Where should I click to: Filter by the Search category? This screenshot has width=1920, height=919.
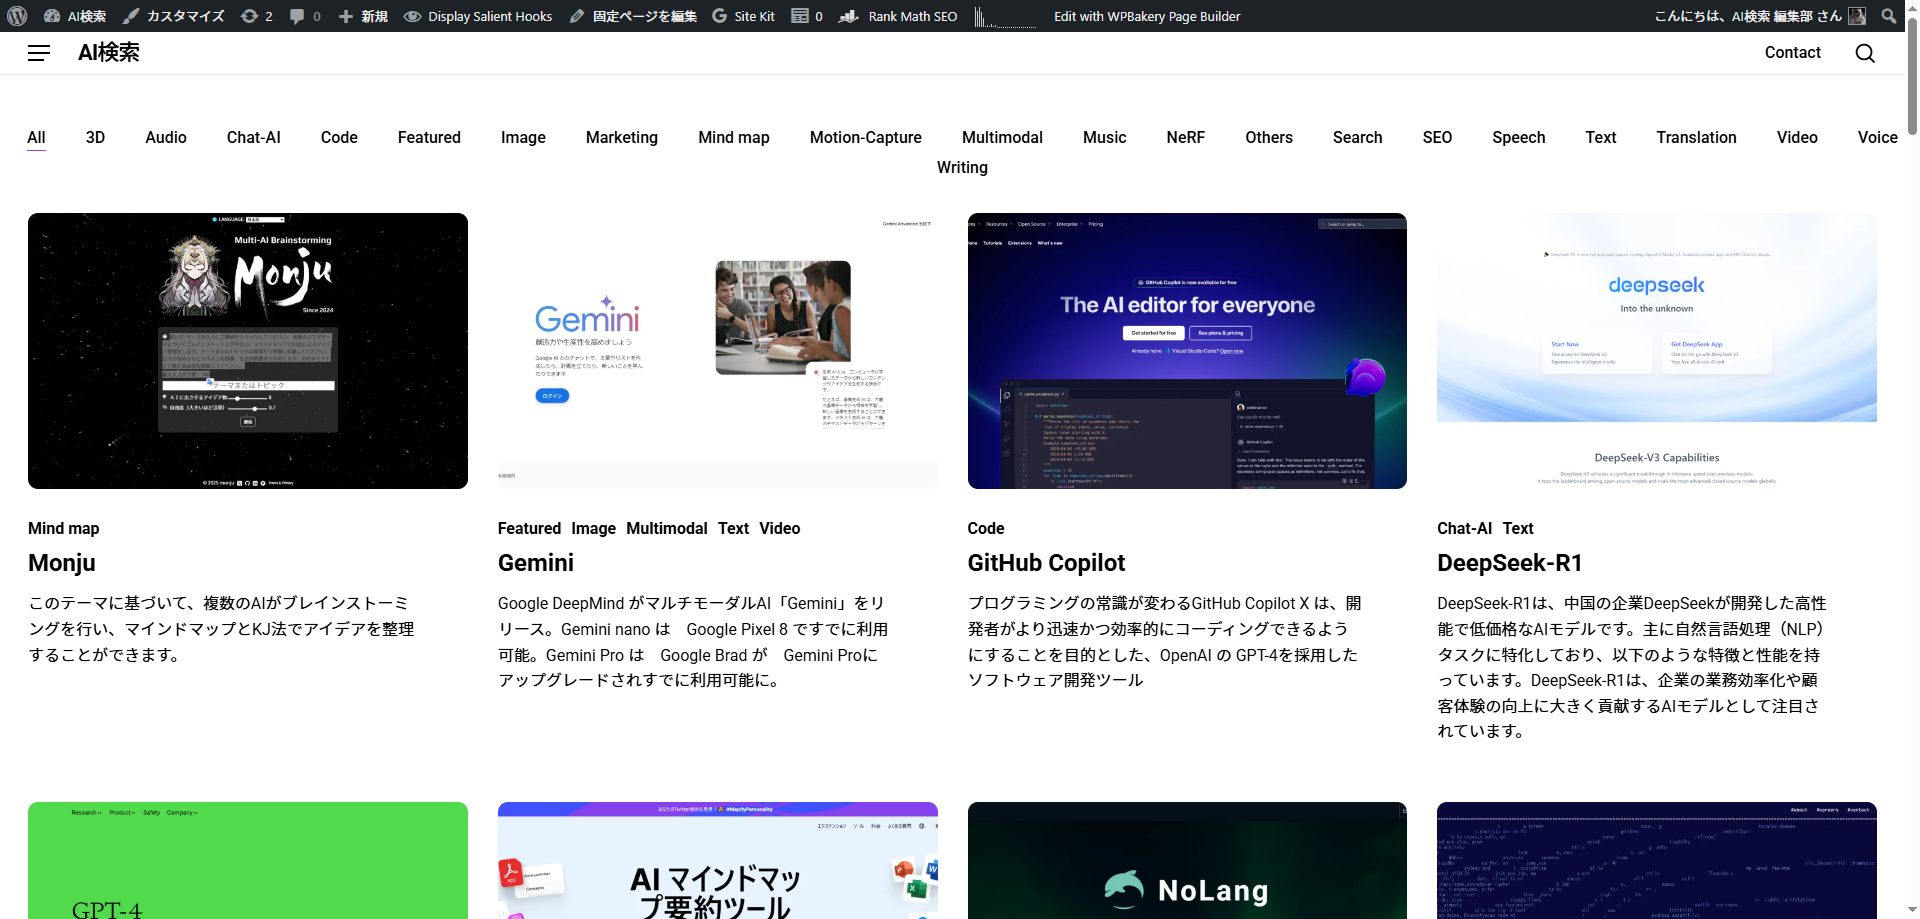click(1357, 137)
